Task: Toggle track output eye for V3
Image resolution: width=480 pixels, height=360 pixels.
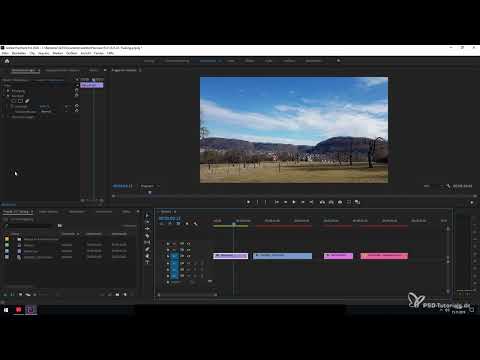Action: click(189, 244)
